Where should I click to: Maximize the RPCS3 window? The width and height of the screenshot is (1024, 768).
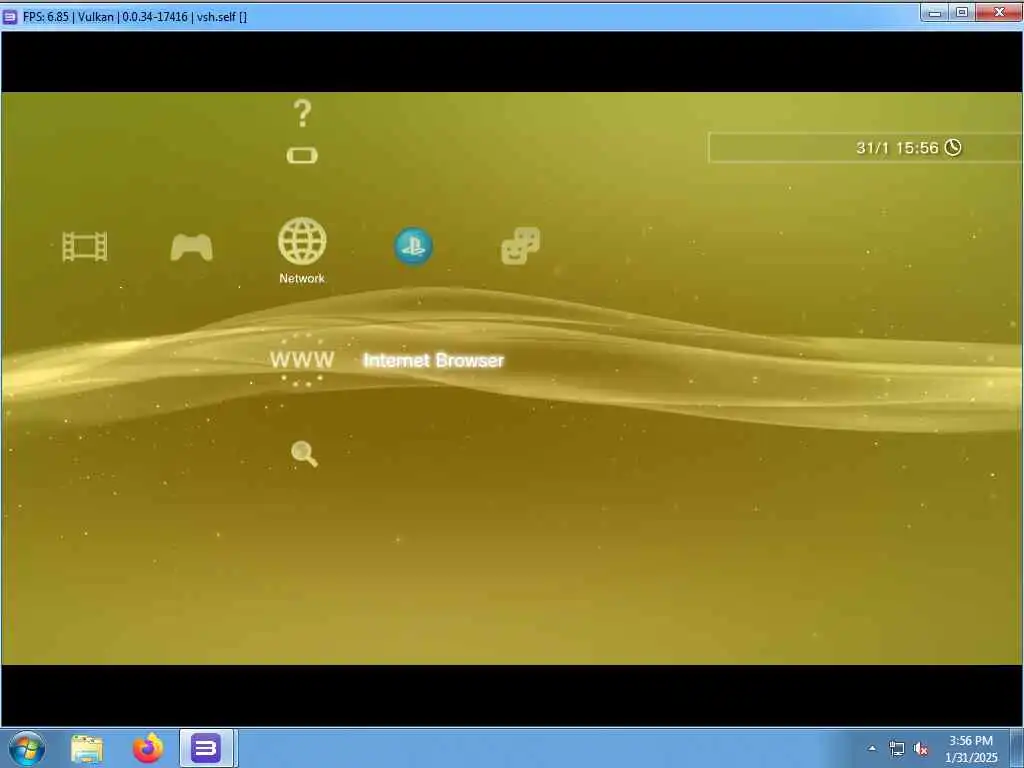[x=962, y=12]
